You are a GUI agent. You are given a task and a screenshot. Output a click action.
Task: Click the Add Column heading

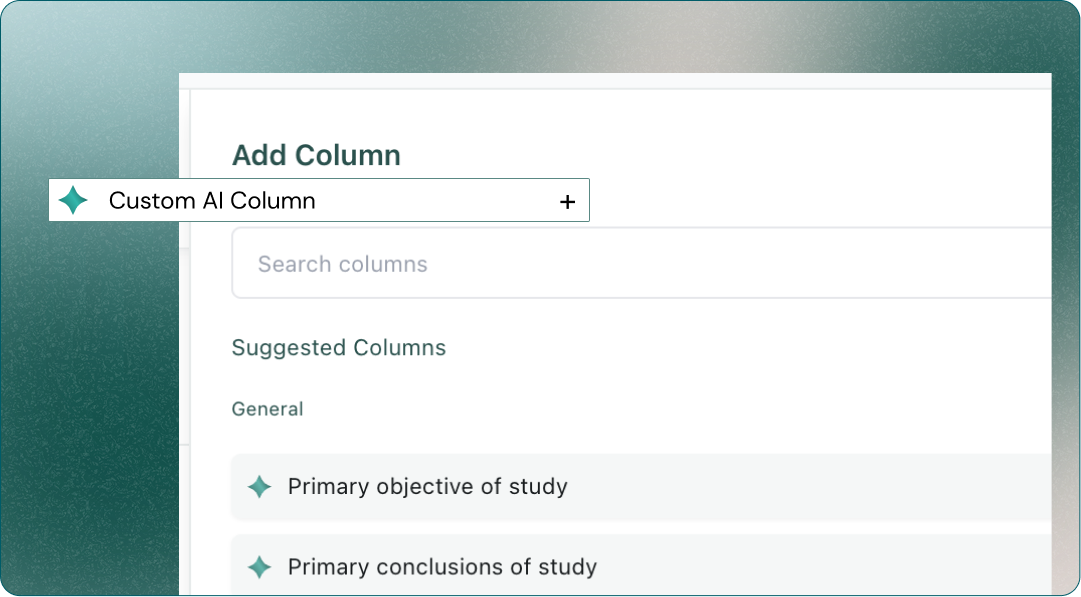click(x=317, y=155)
